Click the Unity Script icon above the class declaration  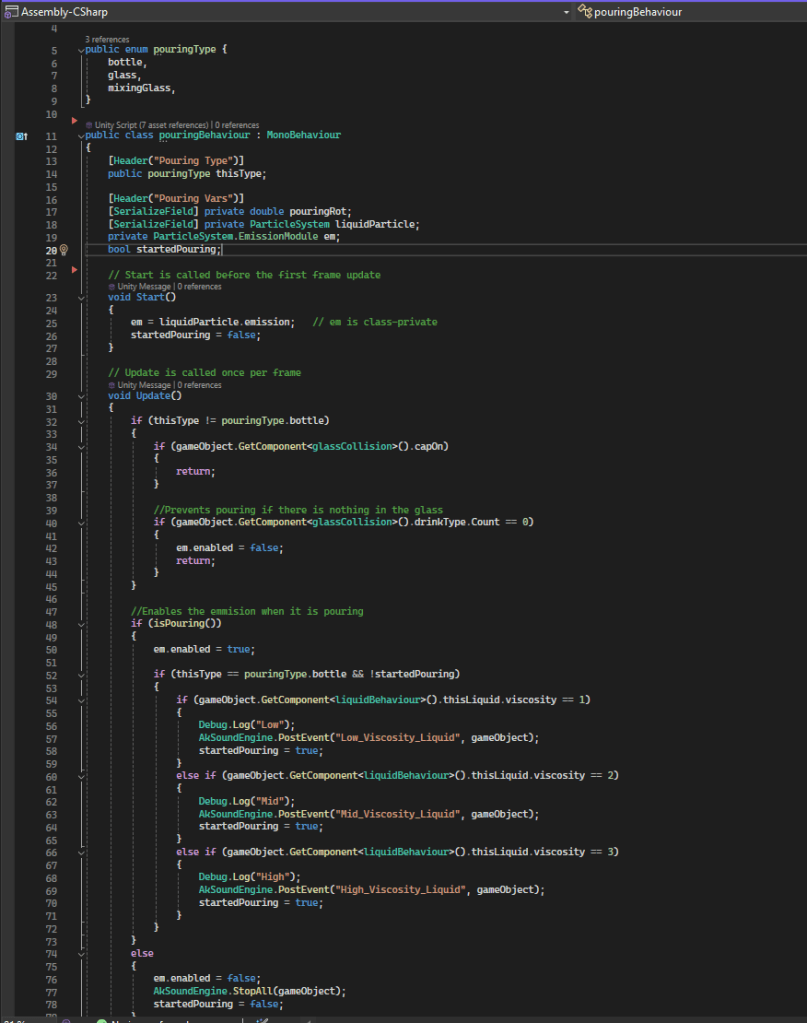(88, 125)
